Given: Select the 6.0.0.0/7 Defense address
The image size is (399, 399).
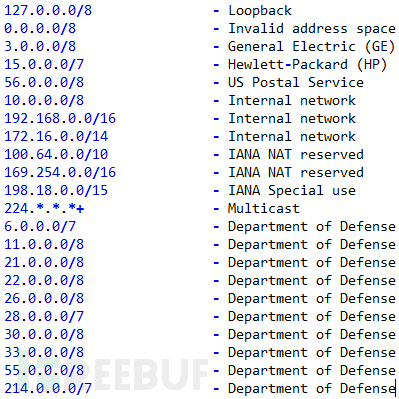Looking at the screenshot, I should (x=40, y=227).
